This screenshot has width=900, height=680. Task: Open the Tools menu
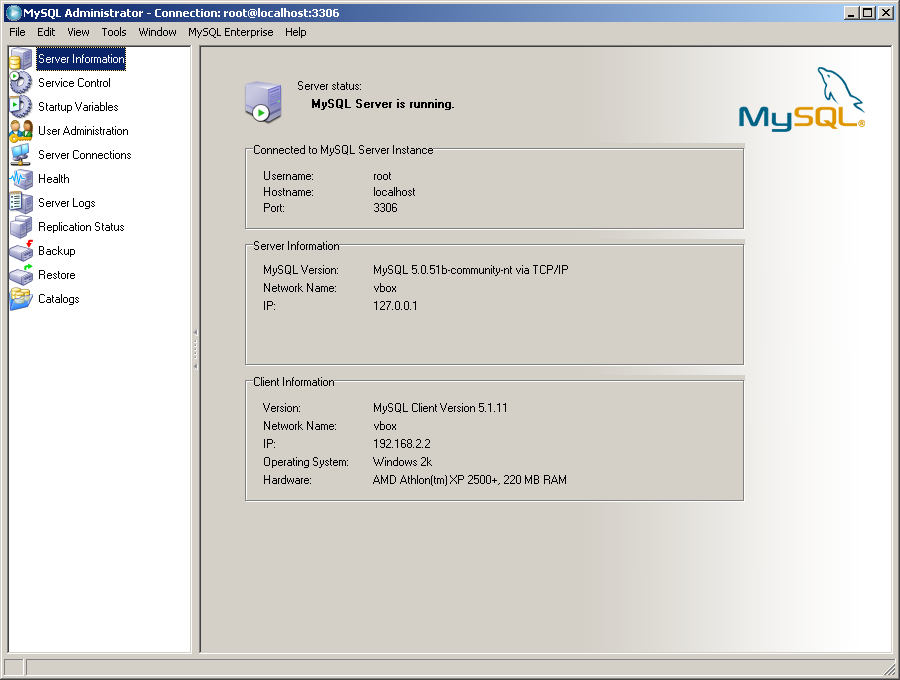[x=114, y=32]
